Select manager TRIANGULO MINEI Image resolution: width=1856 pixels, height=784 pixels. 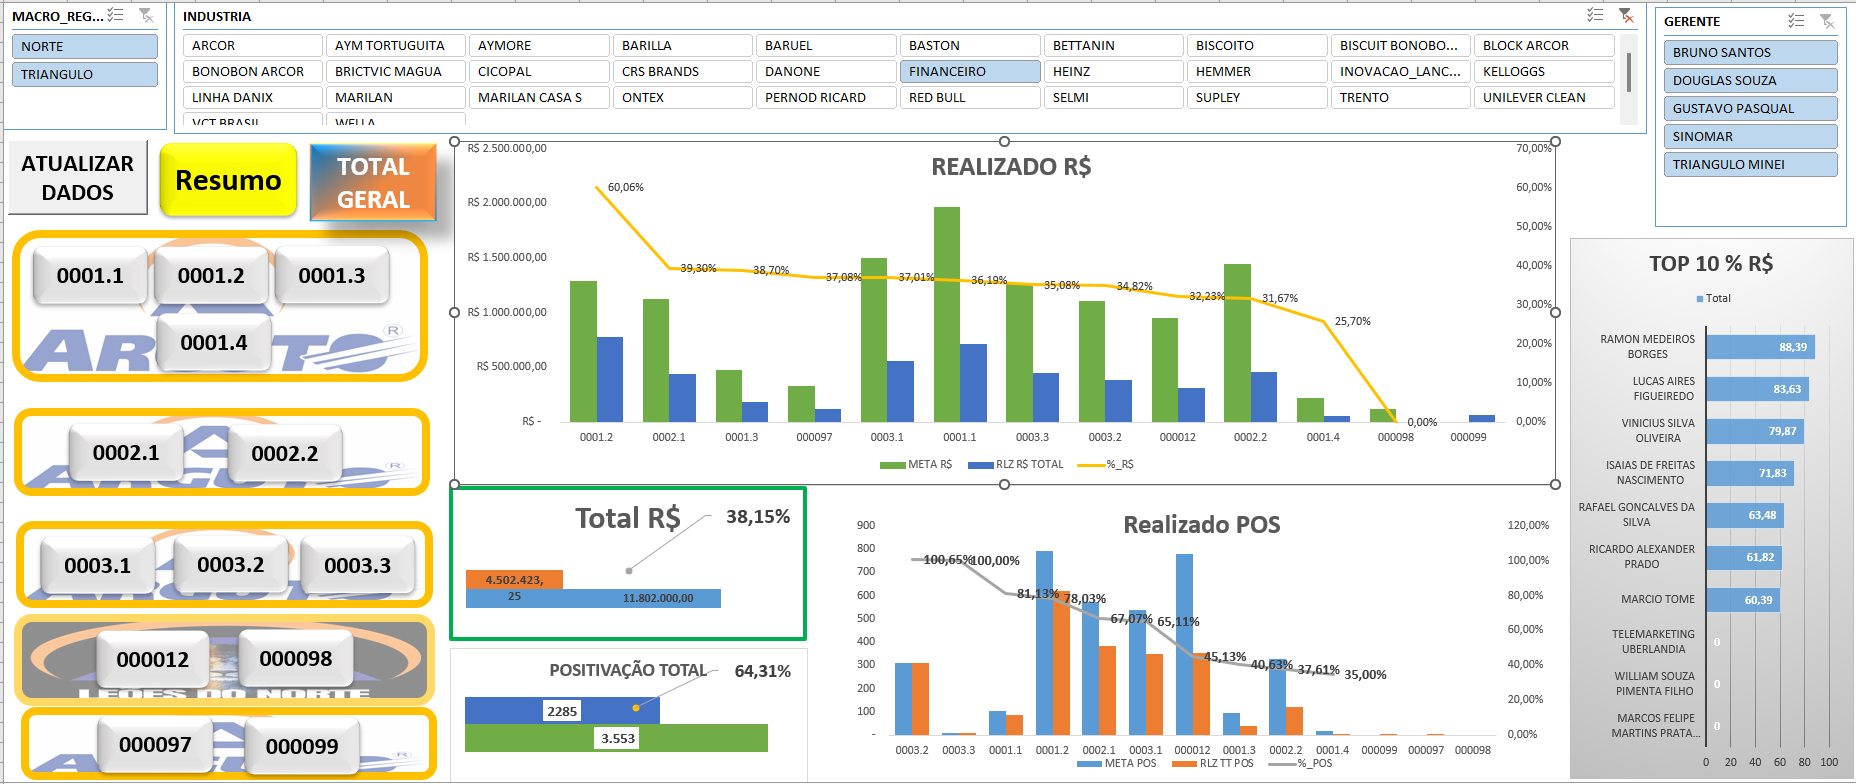(x=1751, y=164)
